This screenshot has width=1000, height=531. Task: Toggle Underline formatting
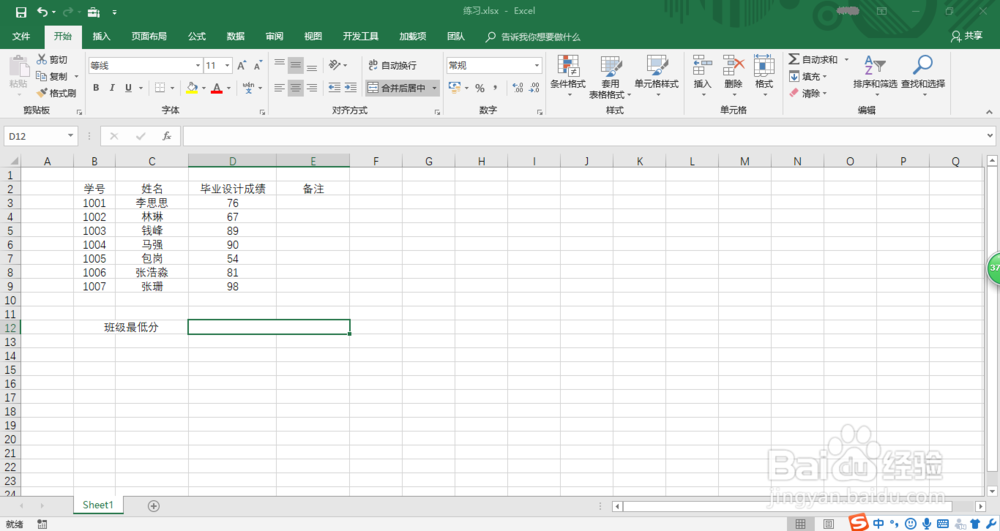128,87
